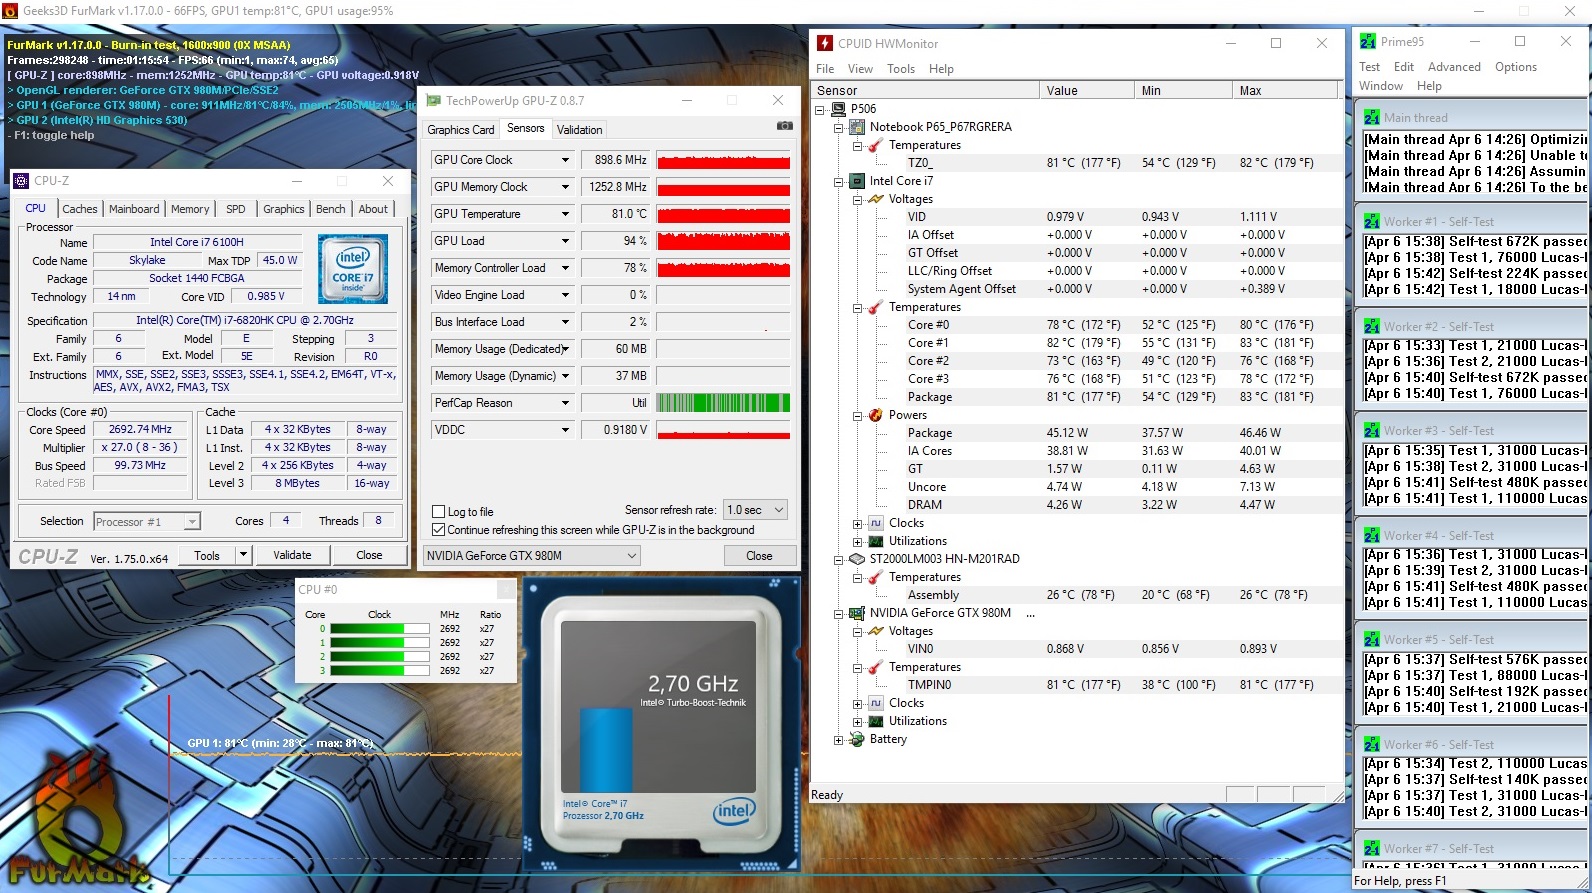Viewport: 1592px width, 893px height.
Task: Collapse the Intel Core i7 tree node
Action: 838,181
